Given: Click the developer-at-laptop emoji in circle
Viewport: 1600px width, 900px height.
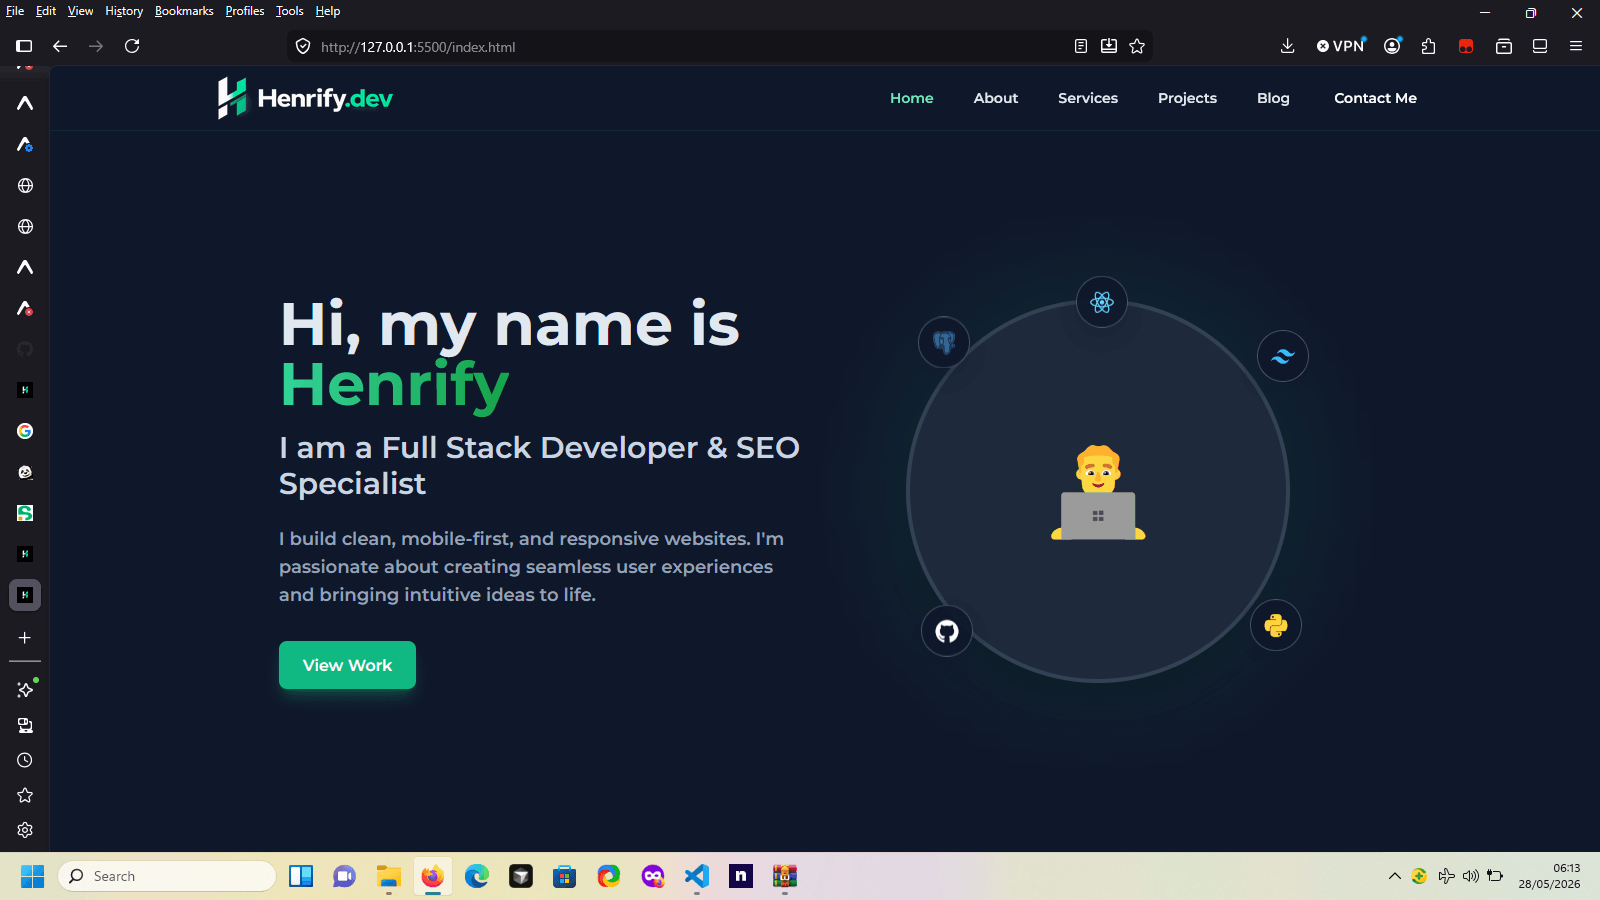Looking at the screenshot, I should (1098, 492).
